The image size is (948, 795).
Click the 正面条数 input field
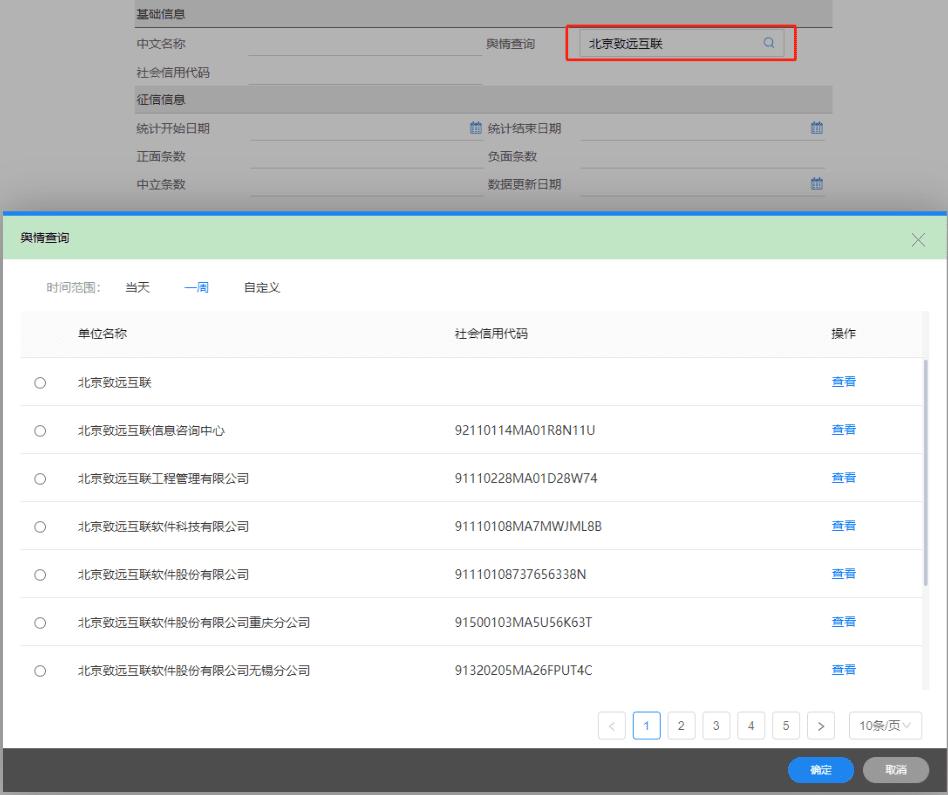click(366, 156)
